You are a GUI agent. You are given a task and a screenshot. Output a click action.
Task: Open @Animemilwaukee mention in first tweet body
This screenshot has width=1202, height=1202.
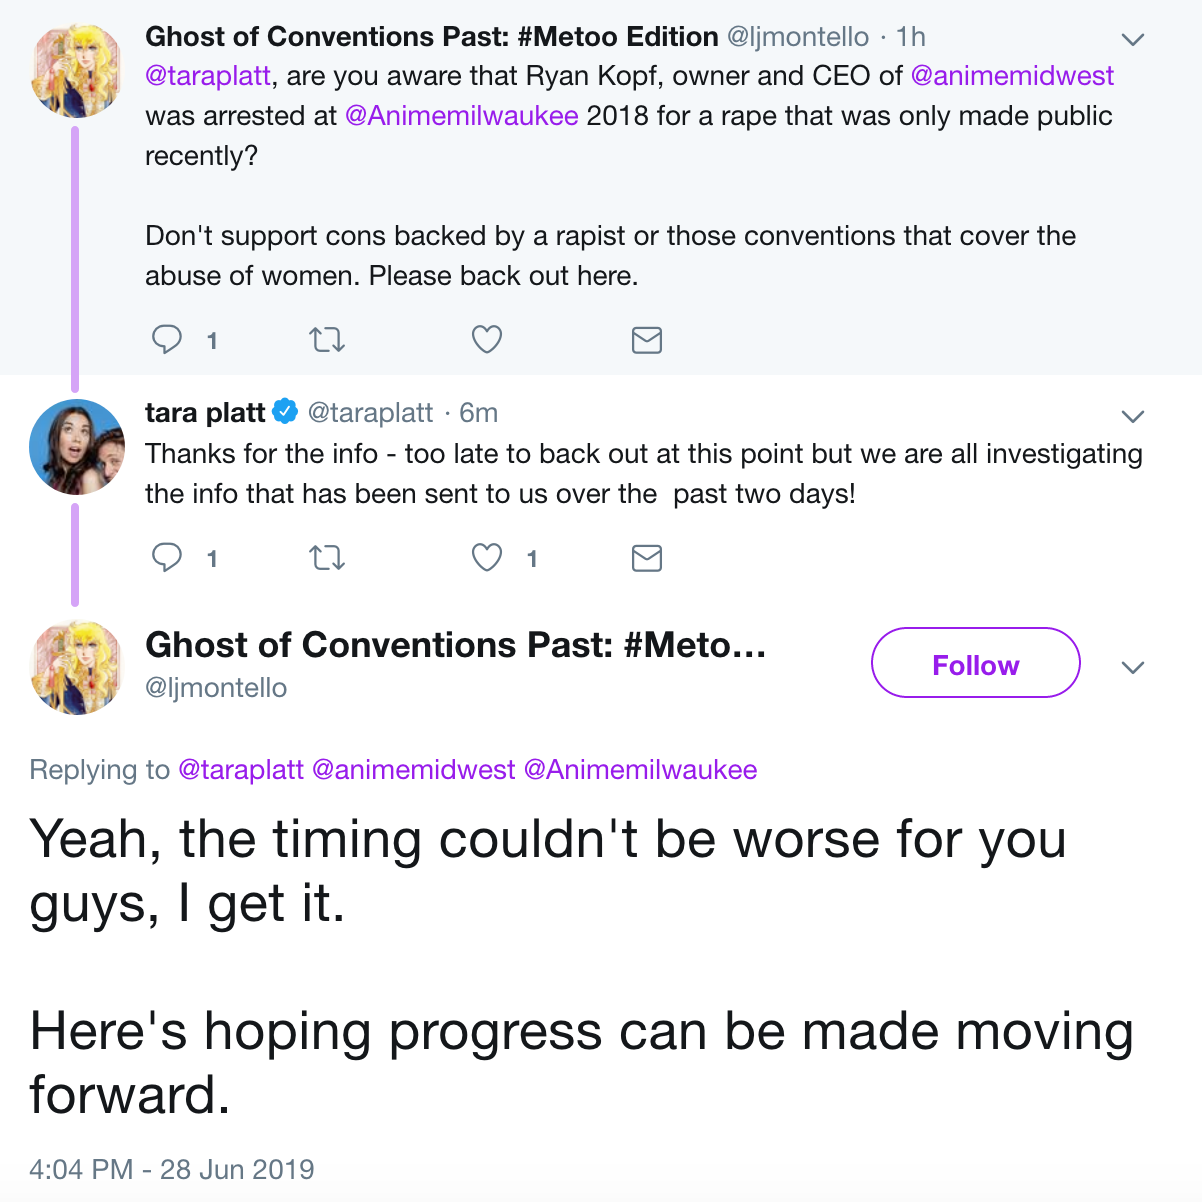[462, 116]
